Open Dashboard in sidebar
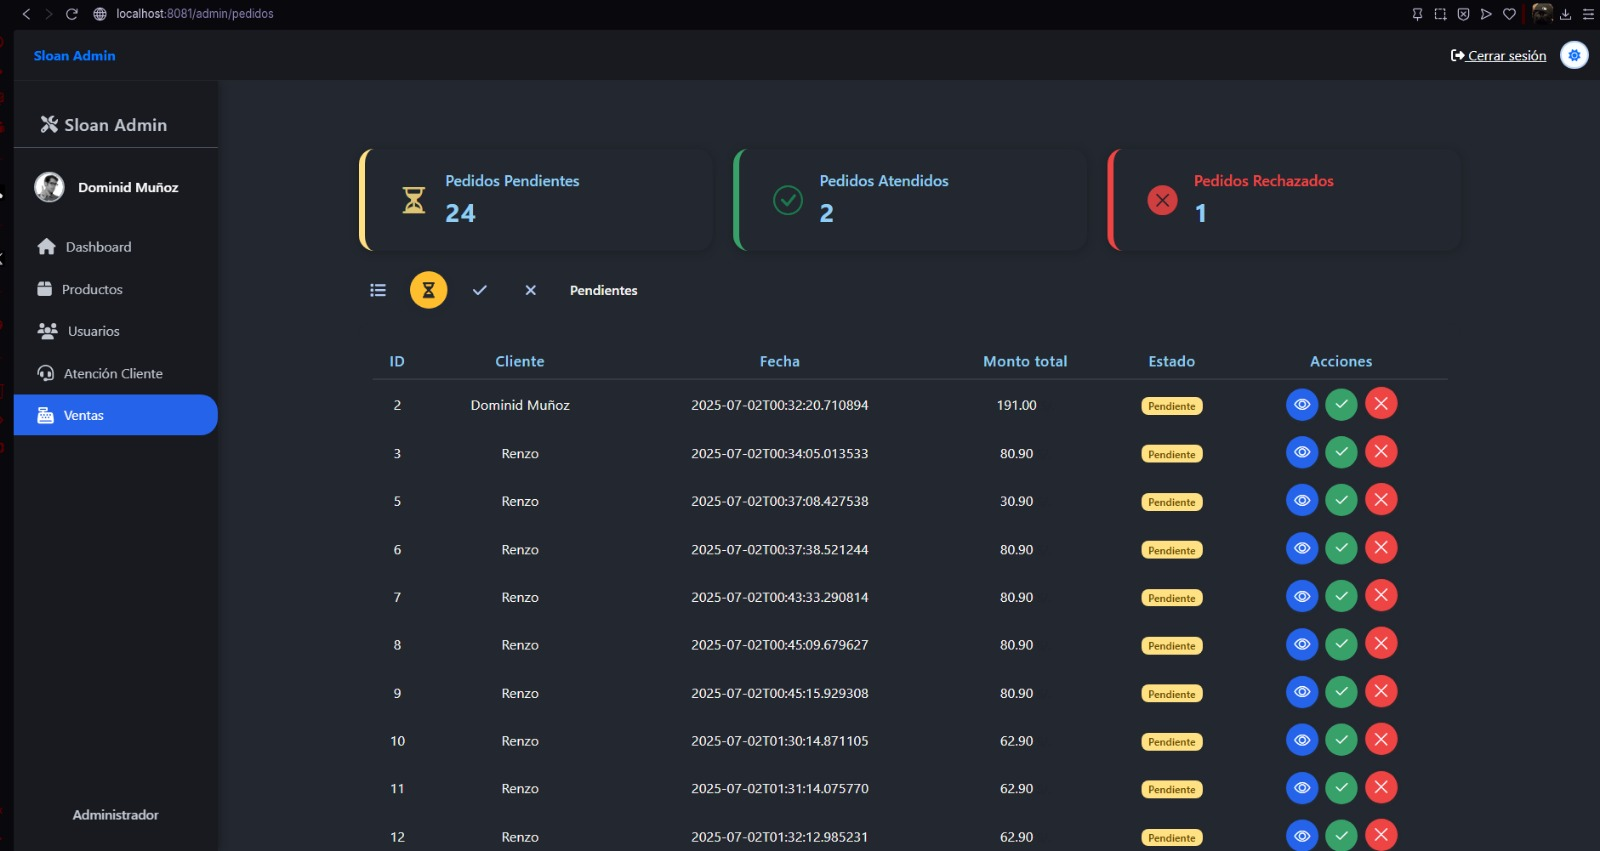The height and width of the screenshot is (851, 1600). pos(116,247)
